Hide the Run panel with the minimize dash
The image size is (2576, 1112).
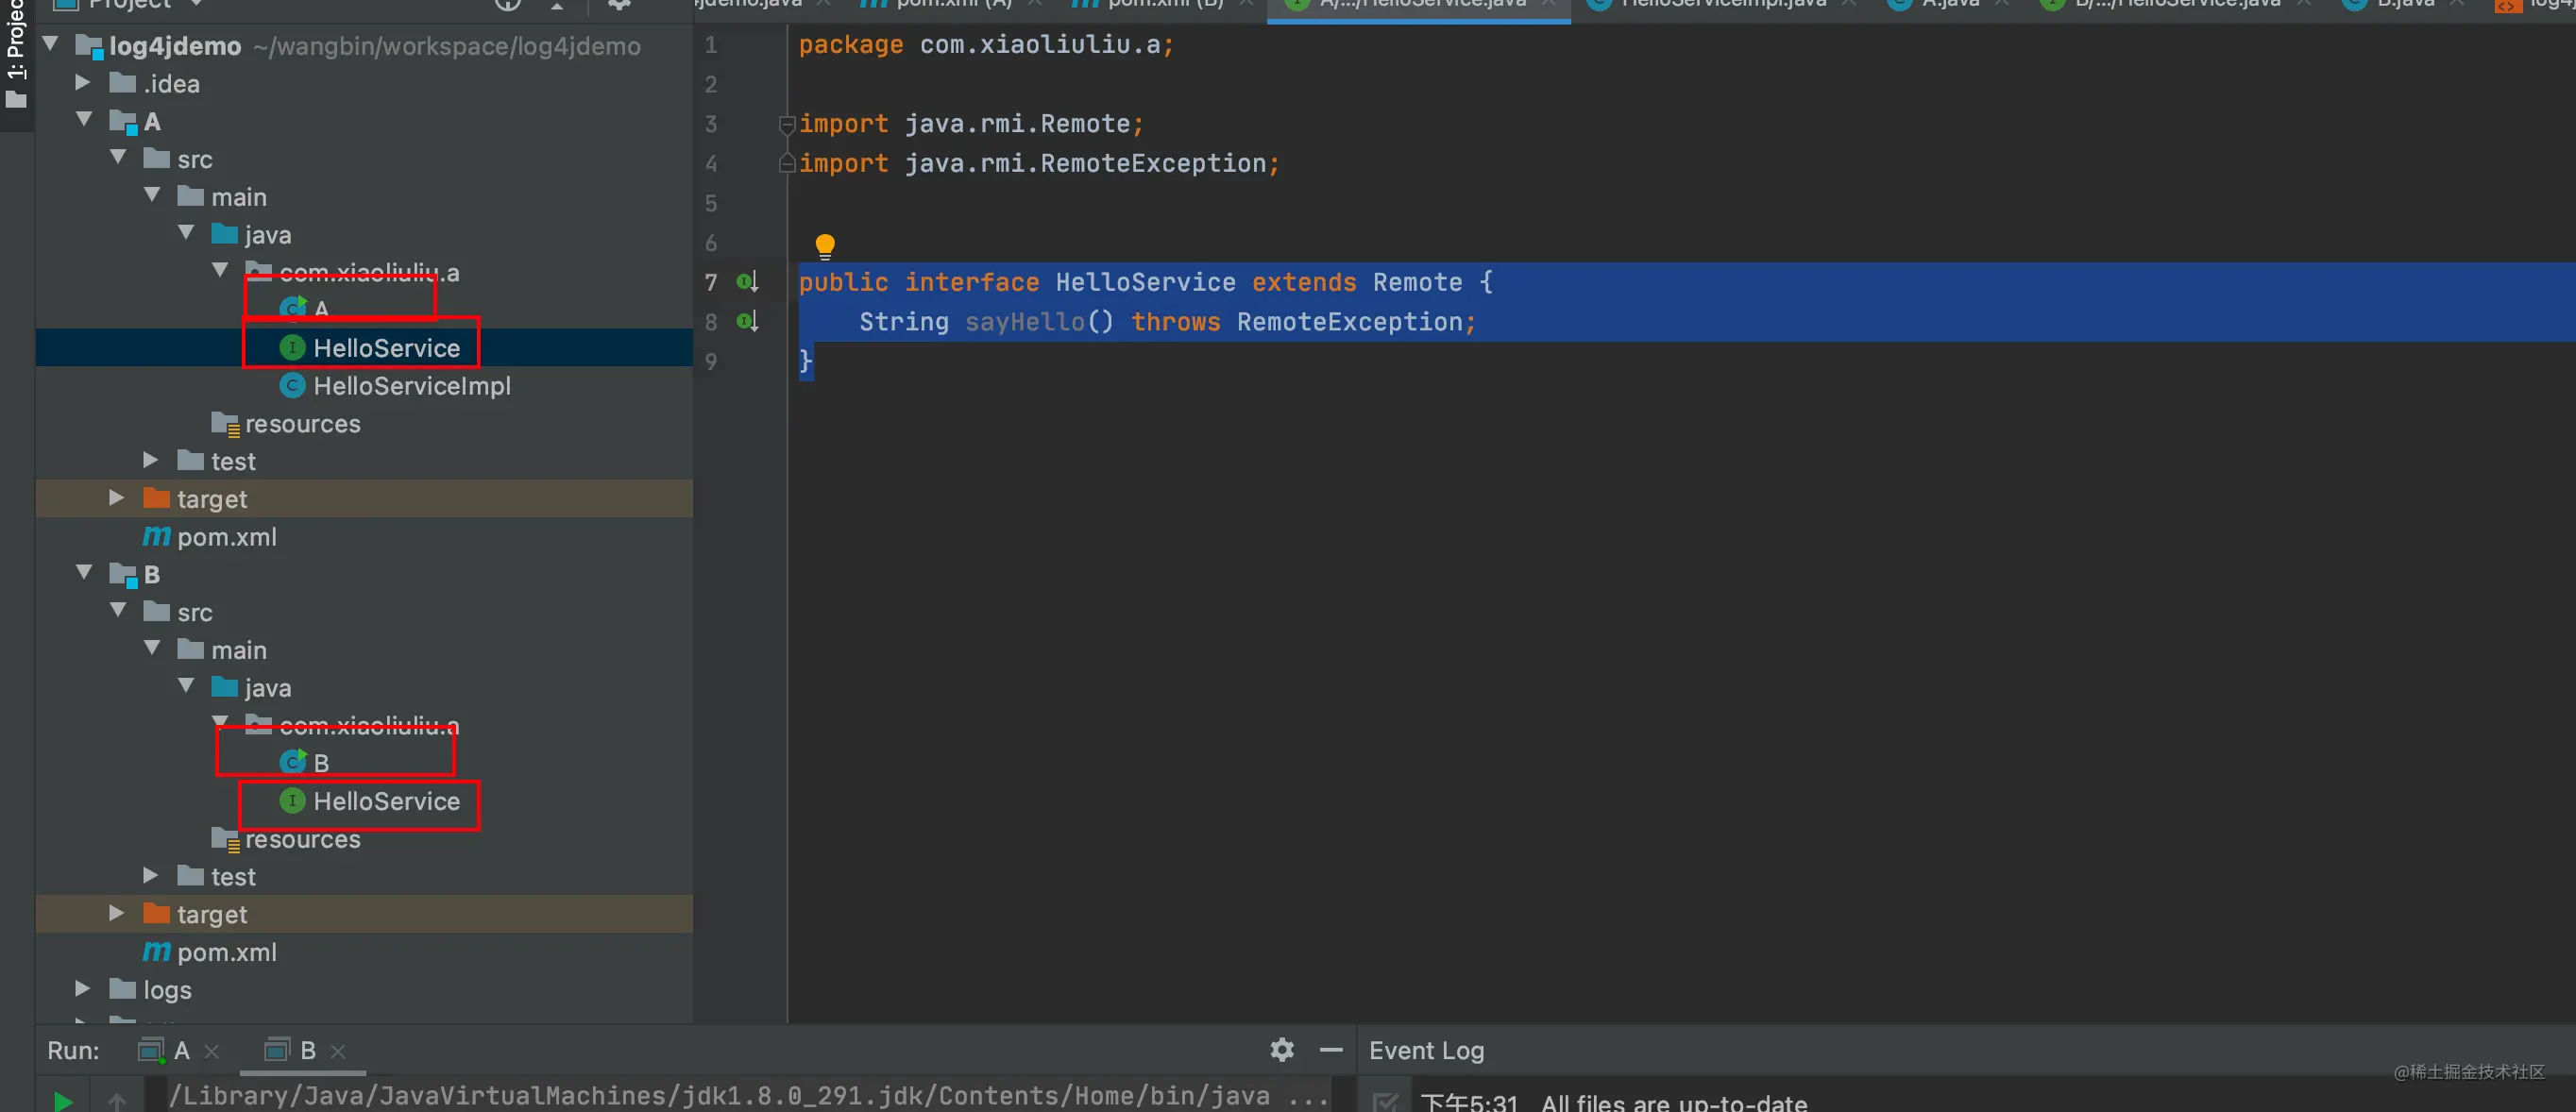pos(1331,1049)
